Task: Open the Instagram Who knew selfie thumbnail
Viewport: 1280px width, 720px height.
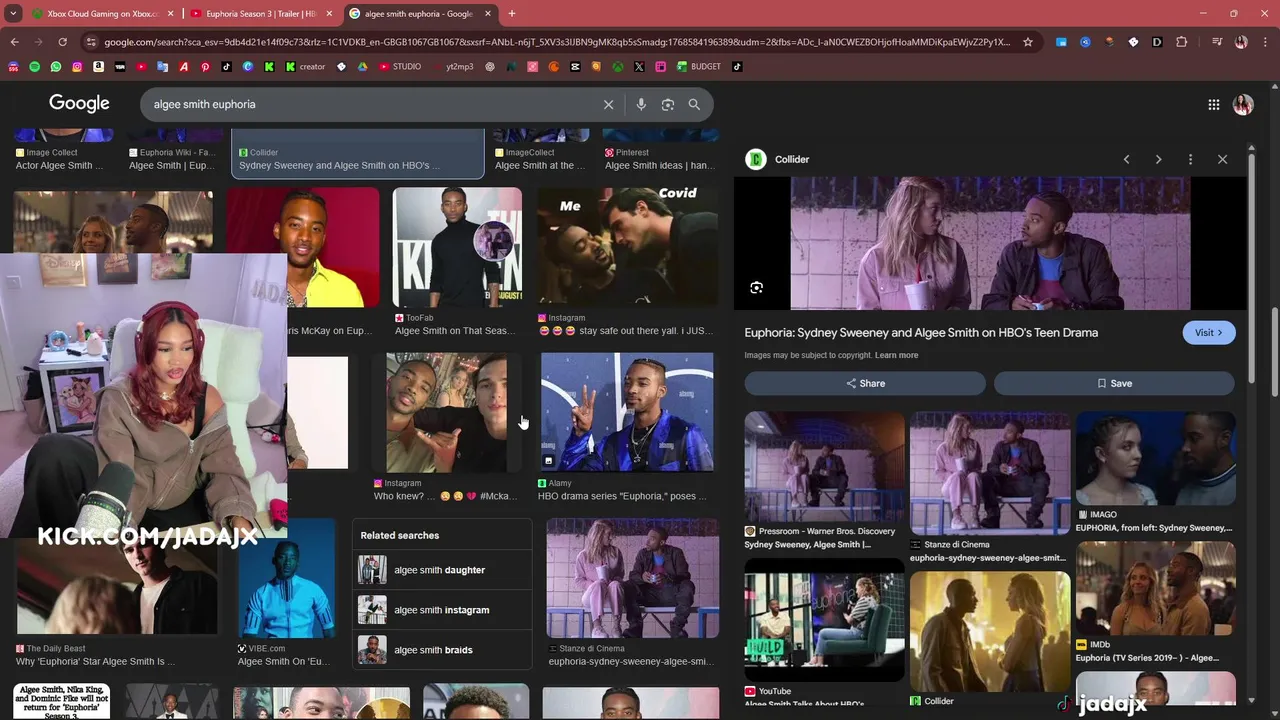Action: coord(446,412)
